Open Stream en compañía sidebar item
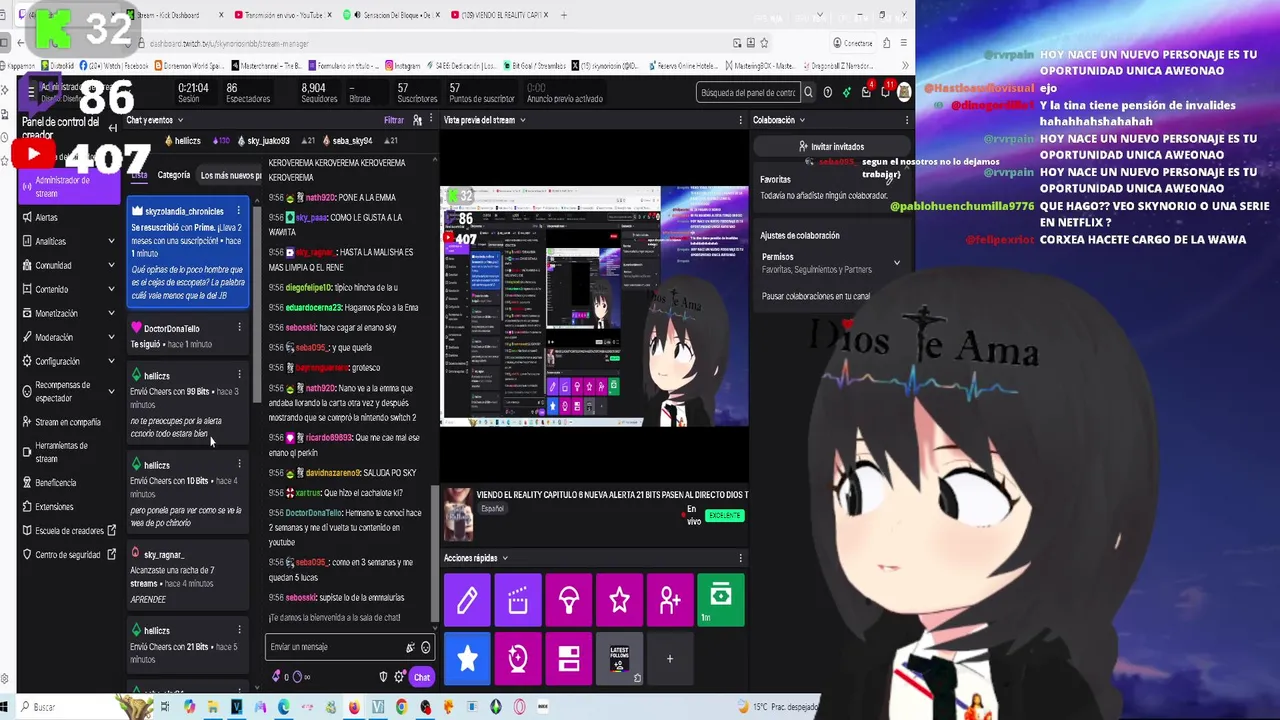Viewport: 1280px width, 720px height. click(68, 422)
